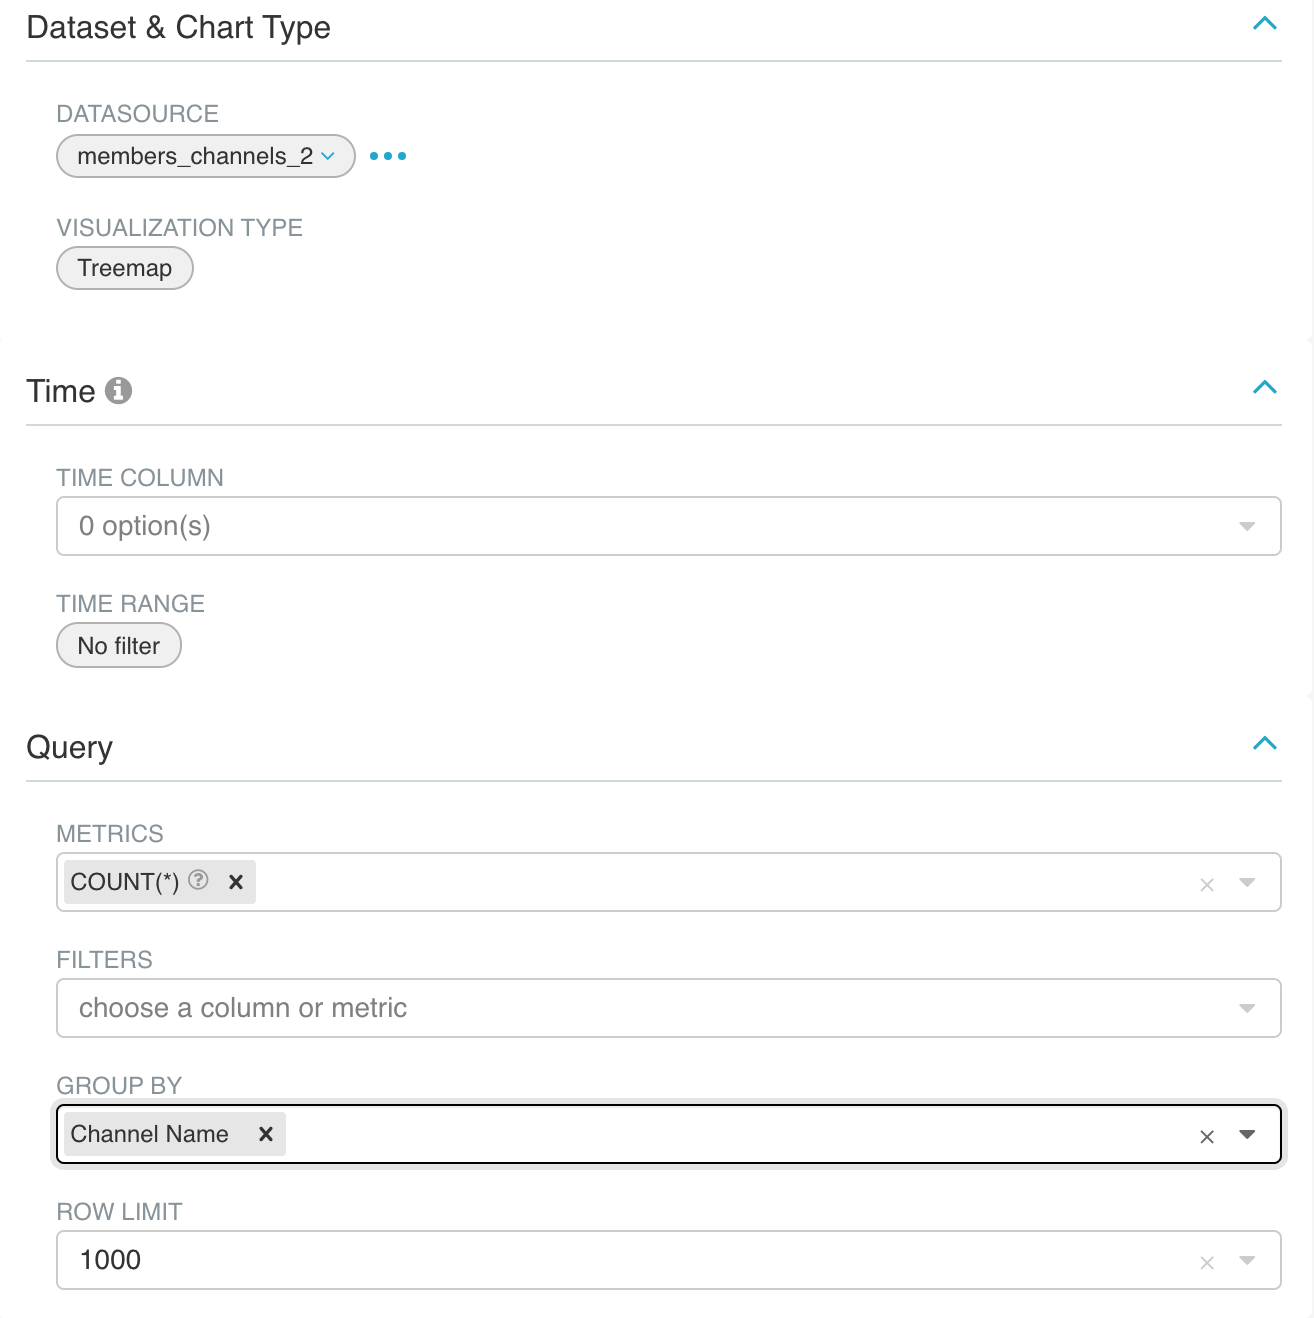Open the Time Column dropdown
1314x1318 pixels.
click(x=668, y=526)
